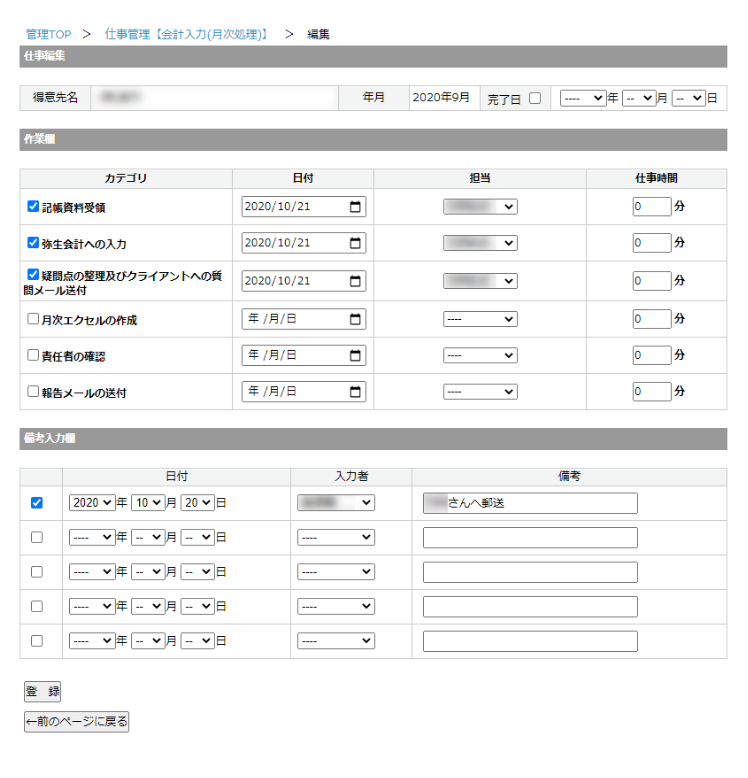
Task: Click 仕事時間 minutes field for 記帳資料受領
Action: click(652, 206)
